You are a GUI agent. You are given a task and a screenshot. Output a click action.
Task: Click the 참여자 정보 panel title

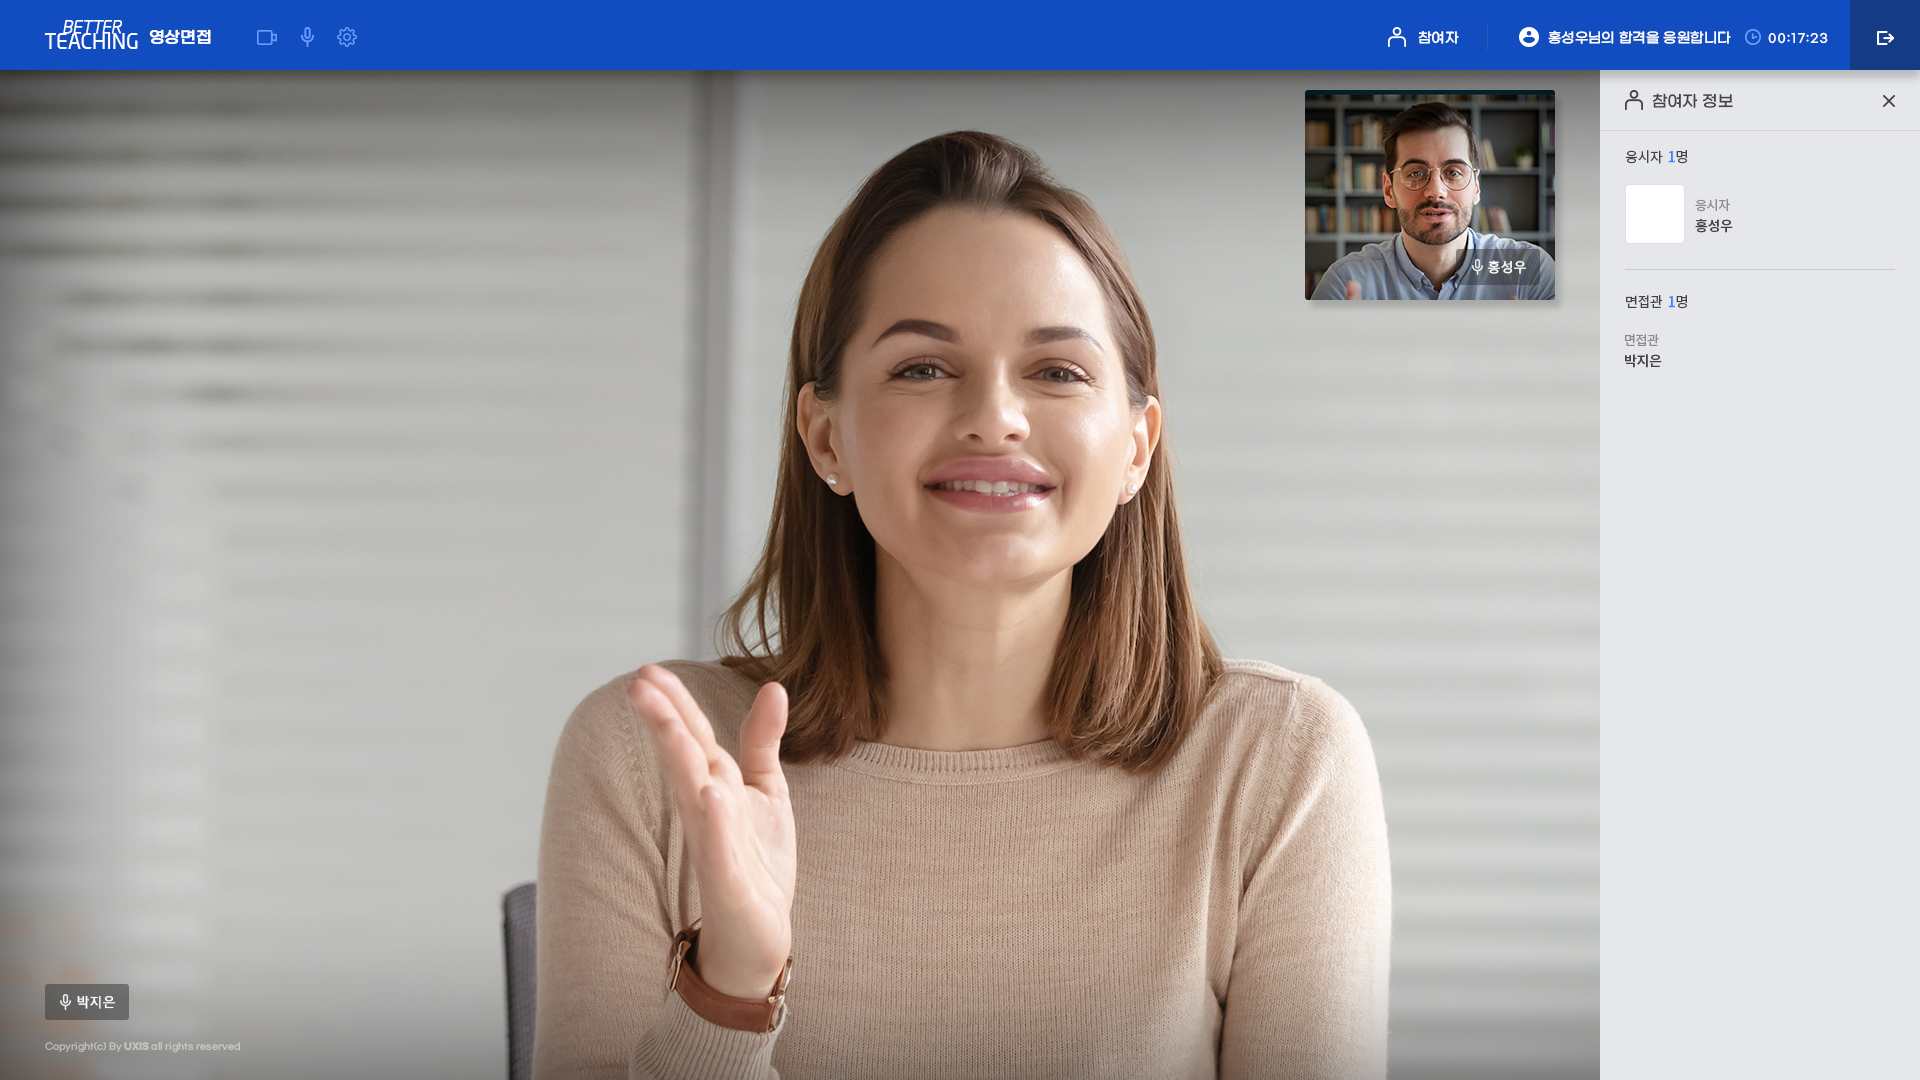(1692, 101)
